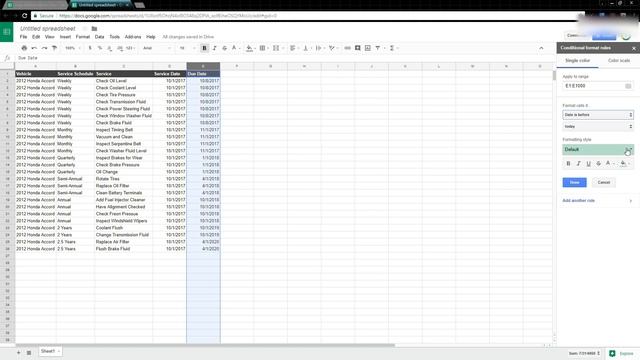This screenshot has height=360, width=640.
Task: Open the today value dropdown
Action: pos(598,127)
